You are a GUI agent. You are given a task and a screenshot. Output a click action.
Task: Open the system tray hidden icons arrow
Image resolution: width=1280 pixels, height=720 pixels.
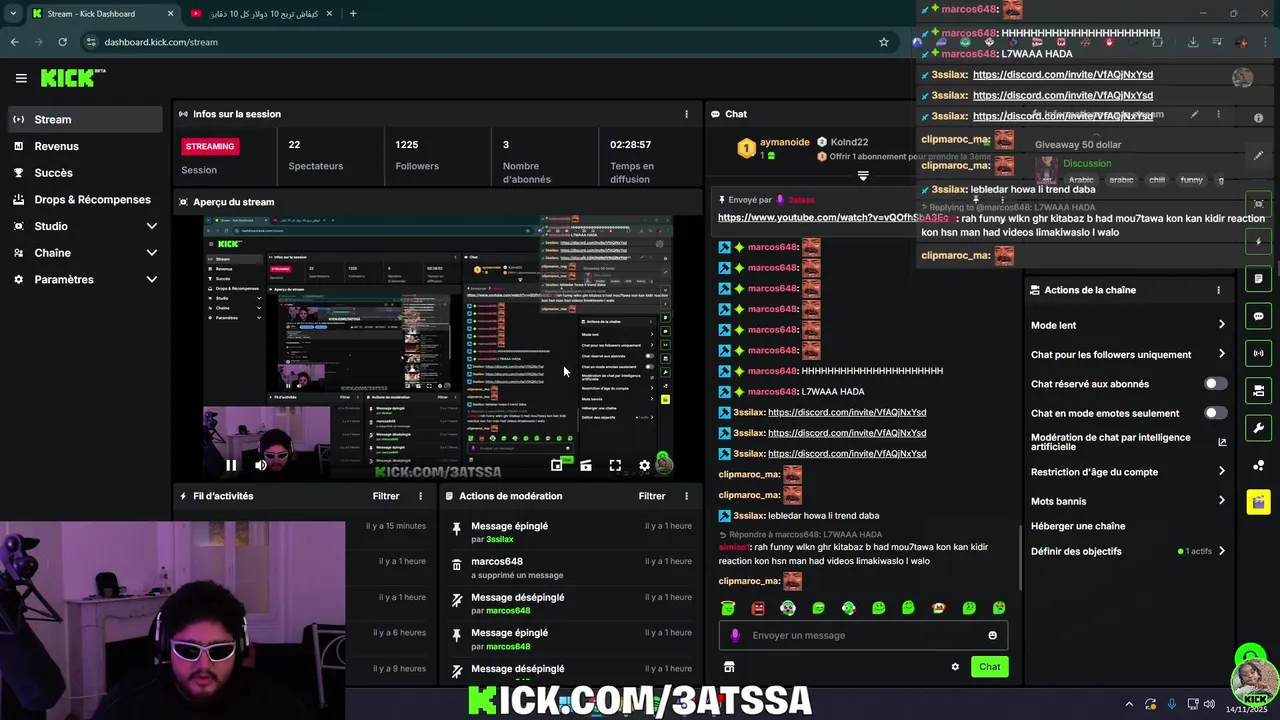click(1129, 704)
